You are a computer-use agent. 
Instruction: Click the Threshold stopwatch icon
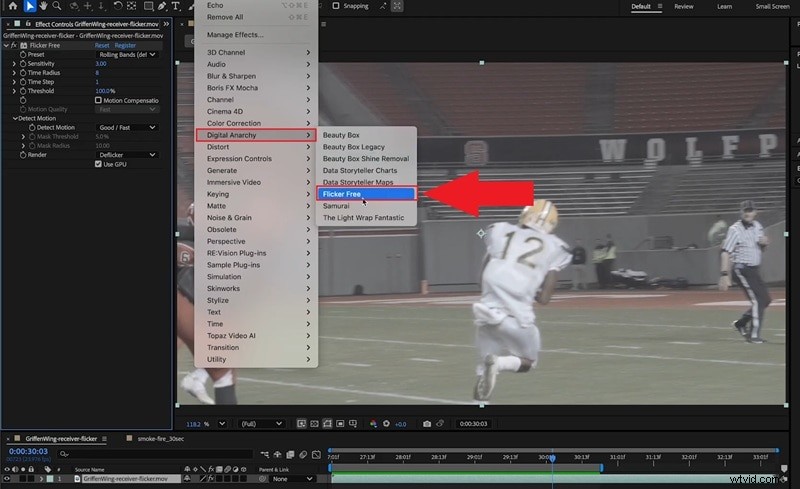pos(23,91)
